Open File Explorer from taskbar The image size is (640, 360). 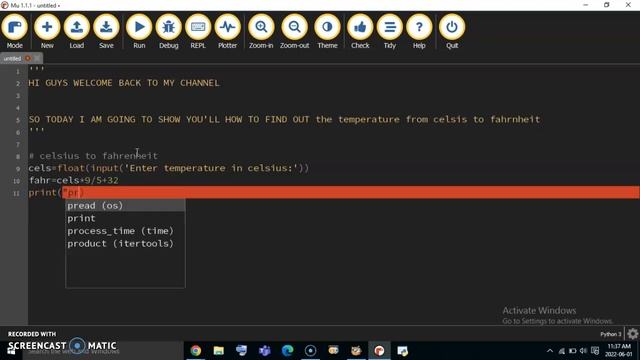pyautogui.click(x=219, y=351)
